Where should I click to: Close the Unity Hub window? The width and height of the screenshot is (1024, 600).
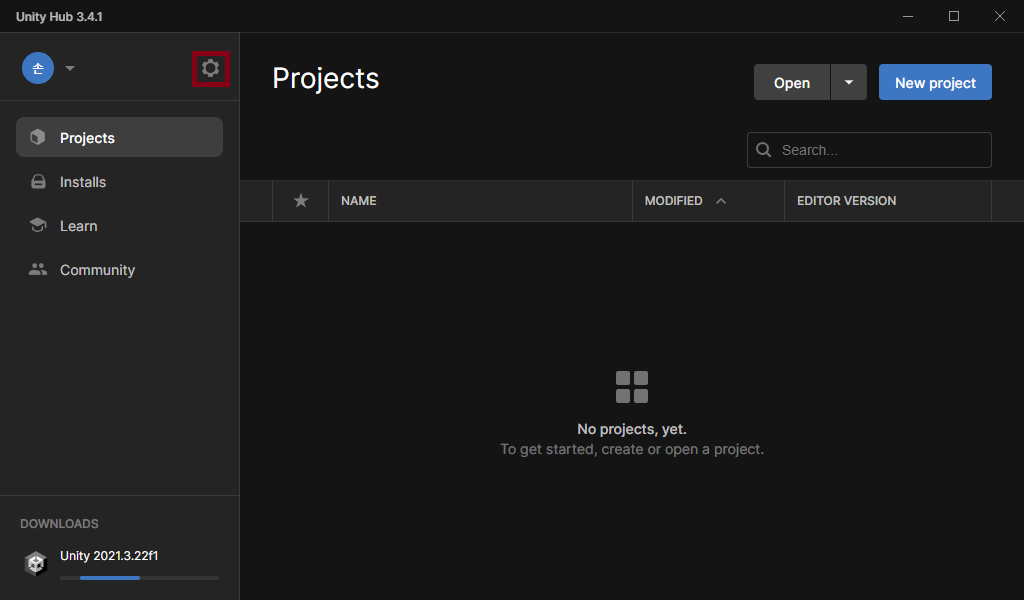point(1000,16)
